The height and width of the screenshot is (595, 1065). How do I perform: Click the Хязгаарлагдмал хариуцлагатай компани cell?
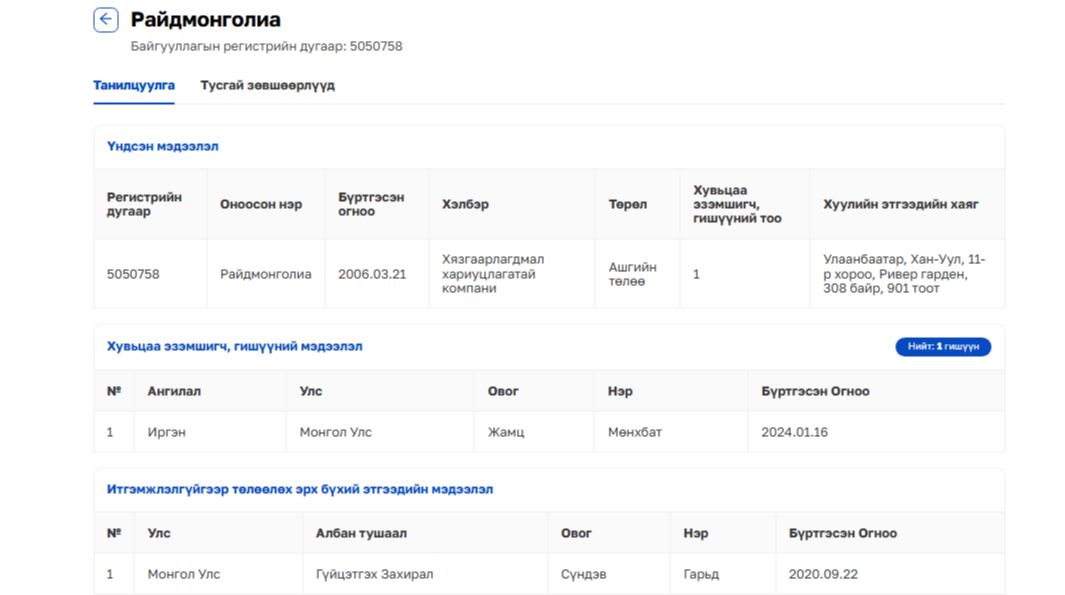(x=493, y=274)
